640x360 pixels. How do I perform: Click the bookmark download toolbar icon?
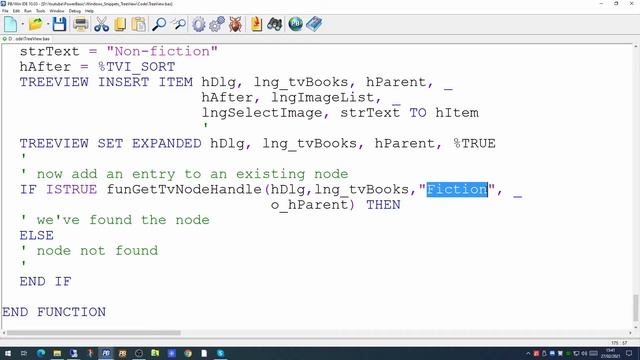pos(256,24)
